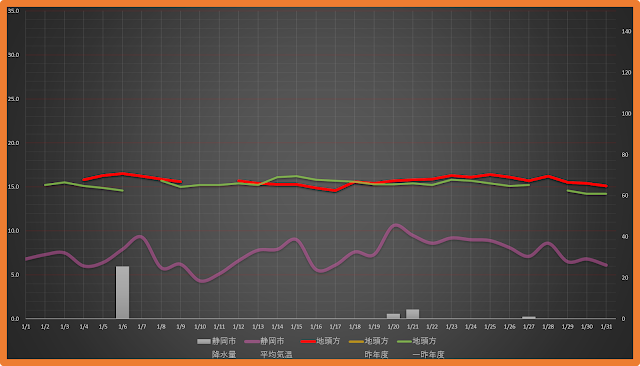Click the 35.0 left axis value
Viewport: 640px width, 366px height.
[x=13, y=11]
